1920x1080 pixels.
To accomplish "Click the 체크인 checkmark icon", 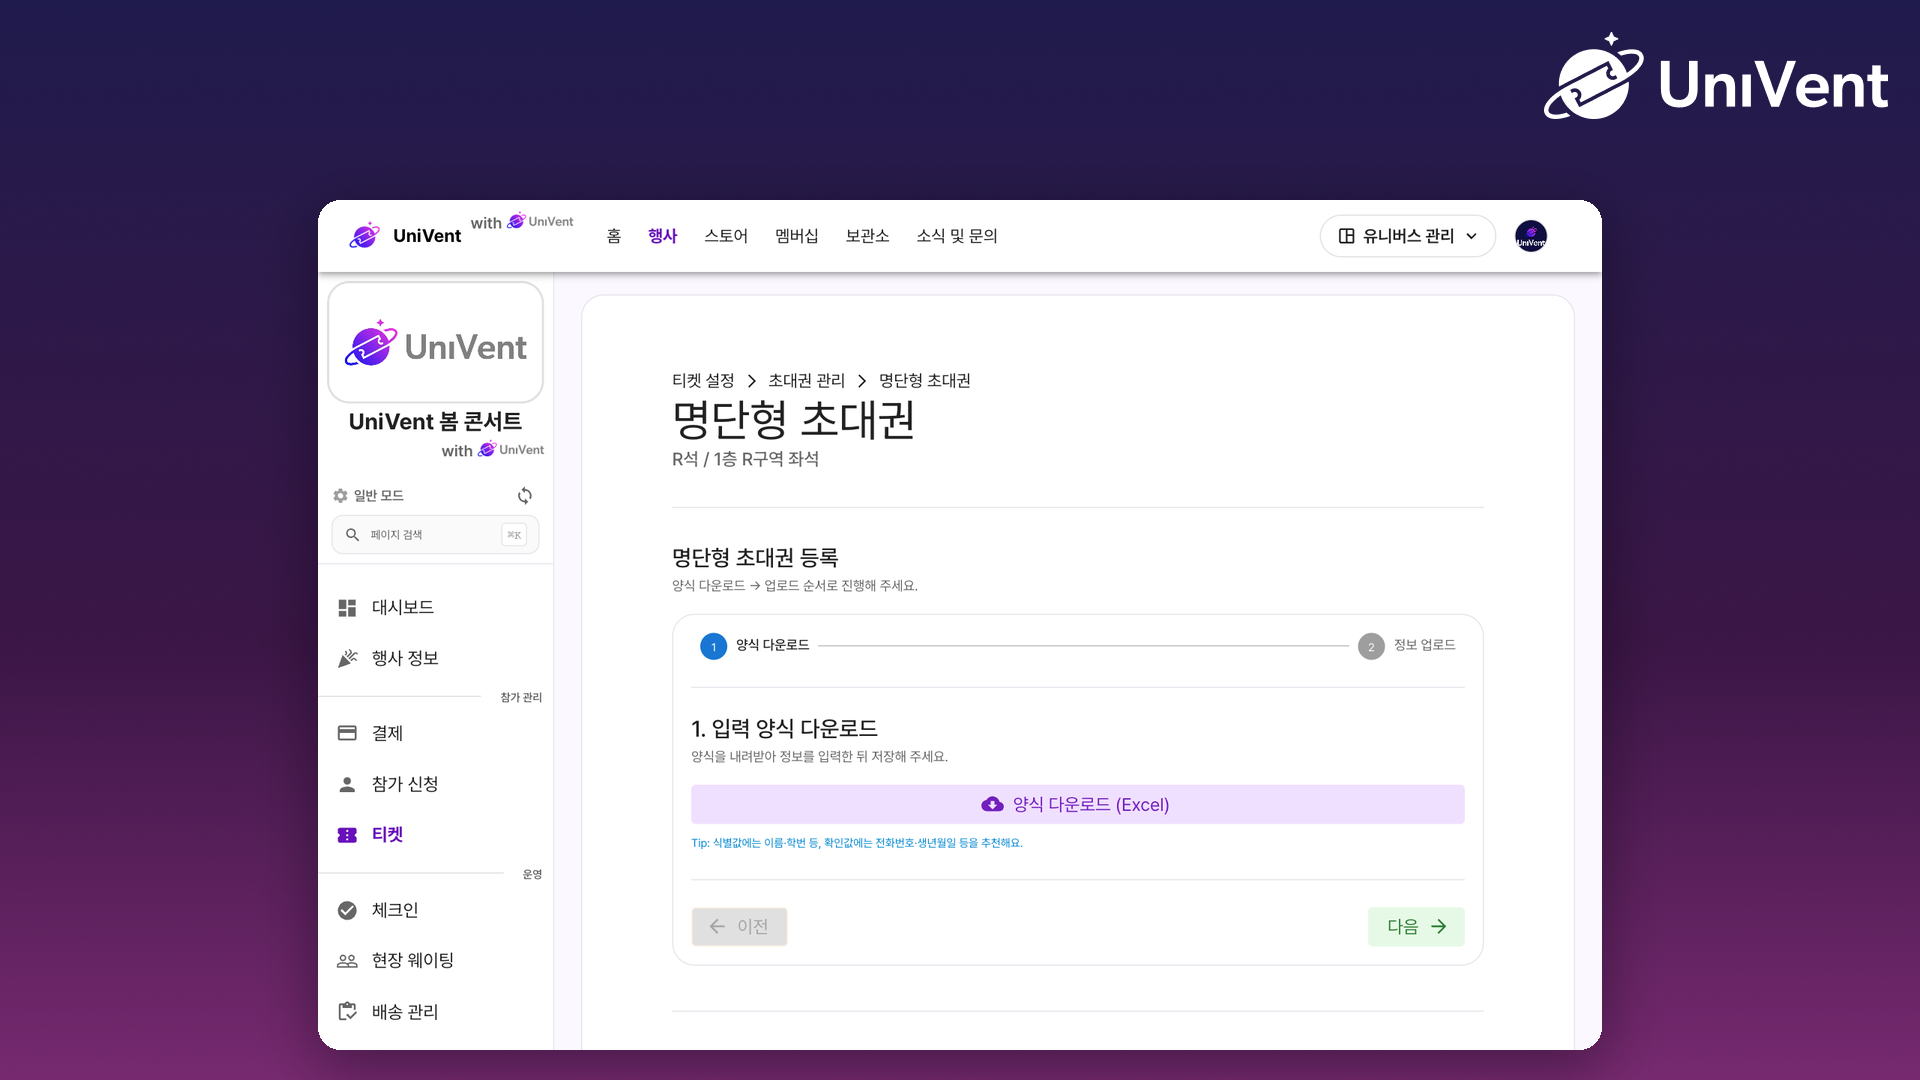I will click(x=347, y=910).
